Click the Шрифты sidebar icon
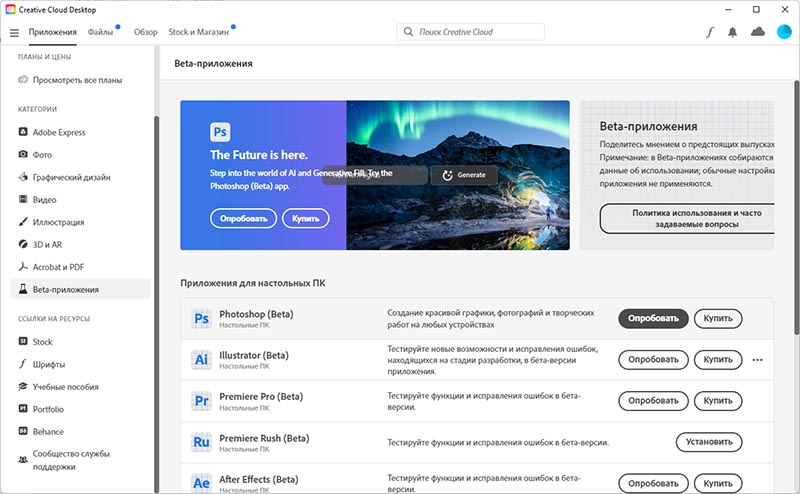This screenshot has height=494, width=800. [x=23, y=364]
